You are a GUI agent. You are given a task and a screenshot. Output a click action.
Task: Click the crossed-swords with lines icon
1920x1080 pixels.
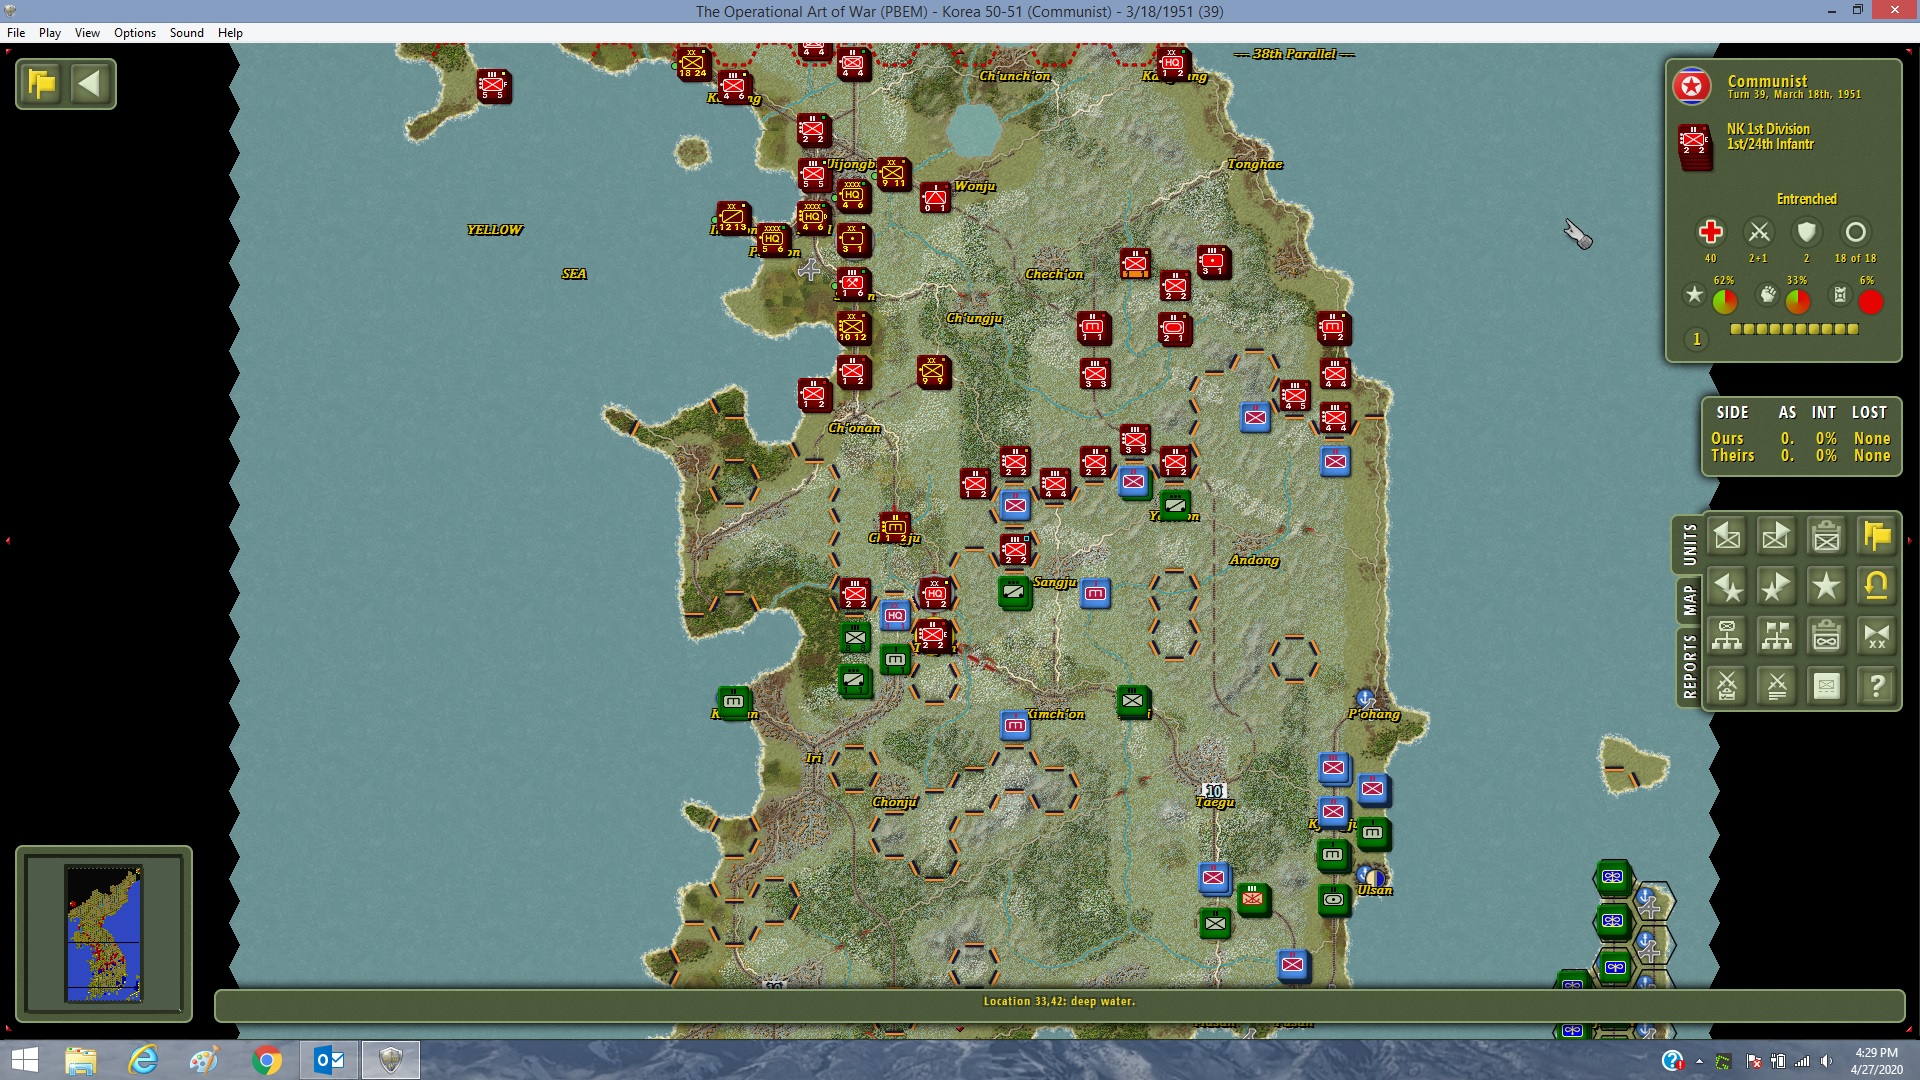coord(1777,686)
